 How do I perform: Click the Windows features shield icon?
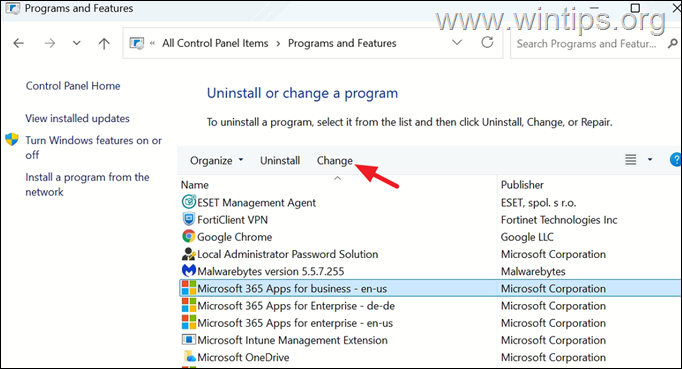12,140
